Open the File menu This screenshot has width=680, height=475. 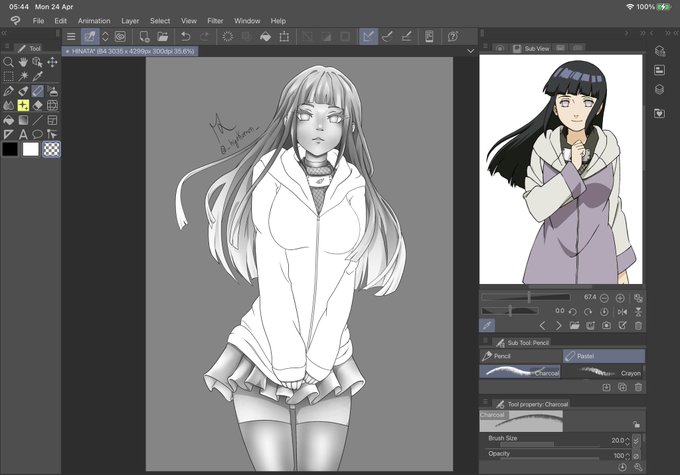(38, 21)
